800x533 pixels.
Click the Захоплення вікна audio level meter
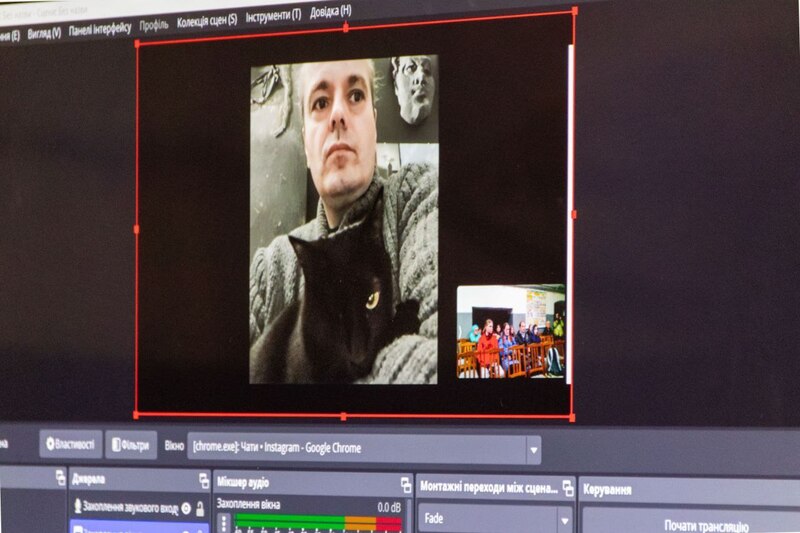pos(318,523)
